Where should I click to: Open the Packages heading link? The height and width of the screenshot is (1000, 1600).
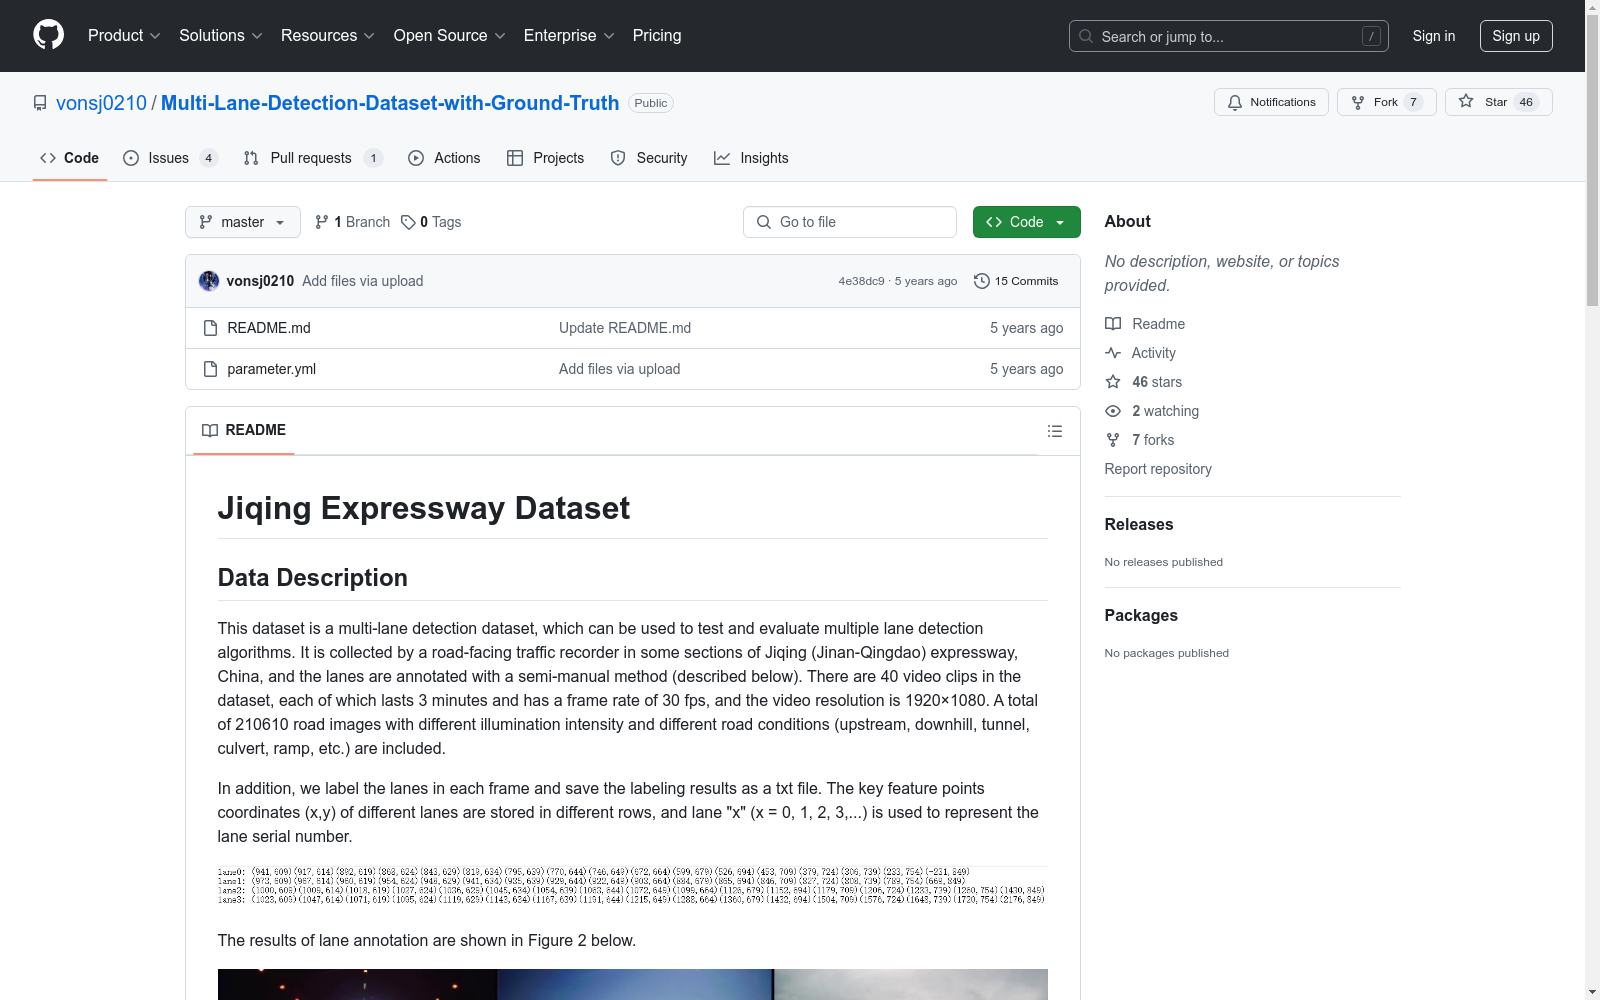pyautogui.click(x=1140, y=616)
